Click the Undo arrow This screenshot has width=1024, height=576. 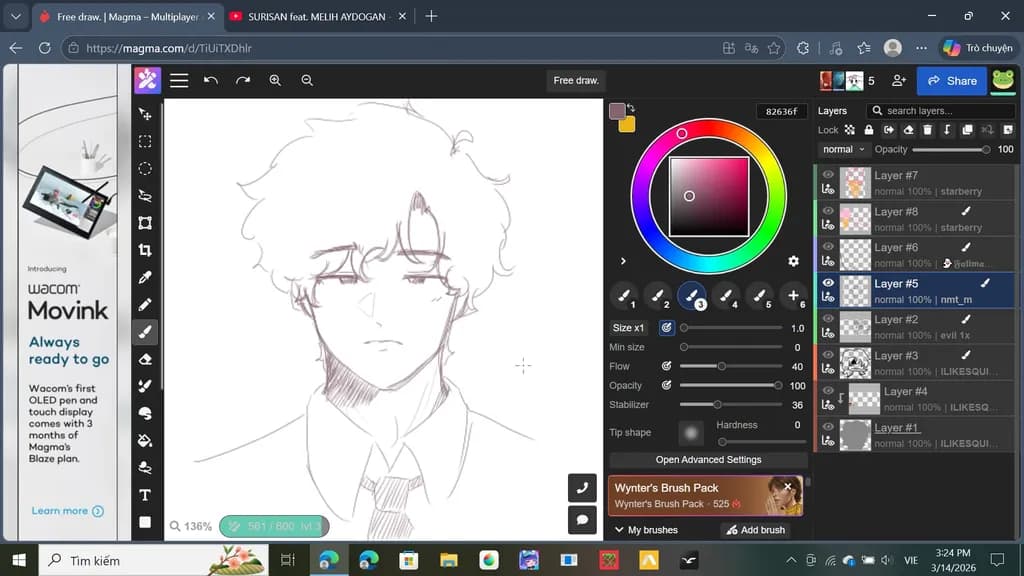(x=210, y=80)
